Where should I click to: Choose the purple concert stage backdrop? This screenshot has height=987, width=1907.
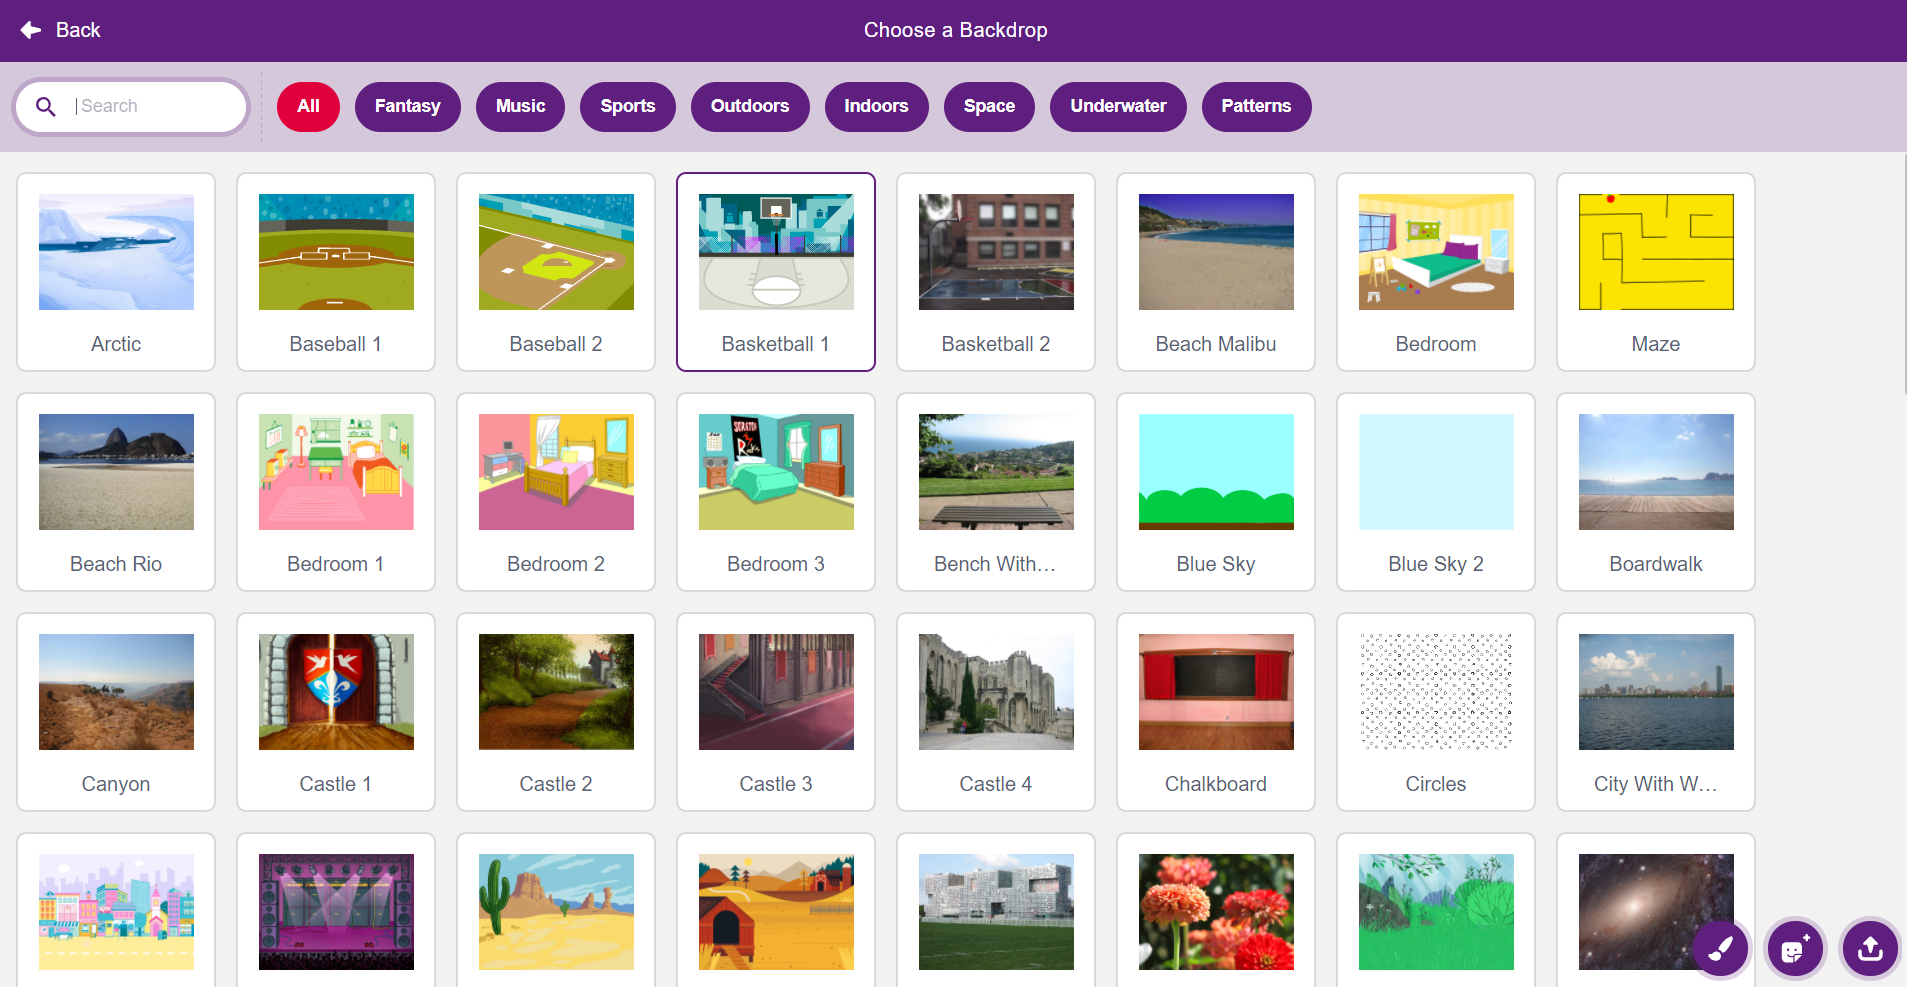(x=336, y=911)
